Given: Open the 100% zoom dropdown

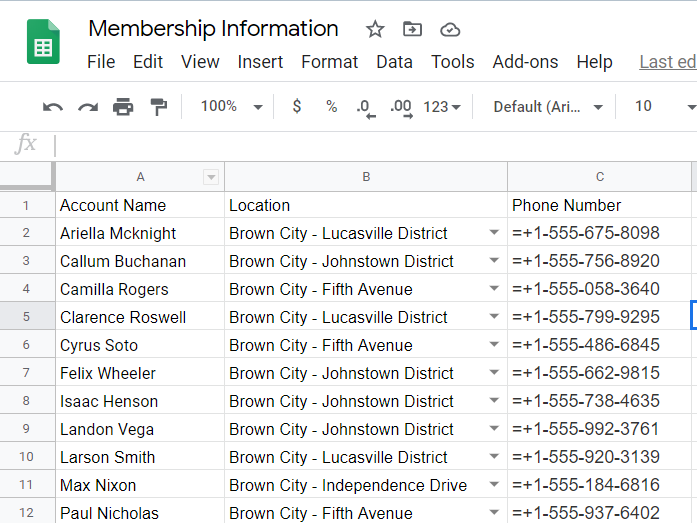Looking at the screenshot, I should coord(231,107).
